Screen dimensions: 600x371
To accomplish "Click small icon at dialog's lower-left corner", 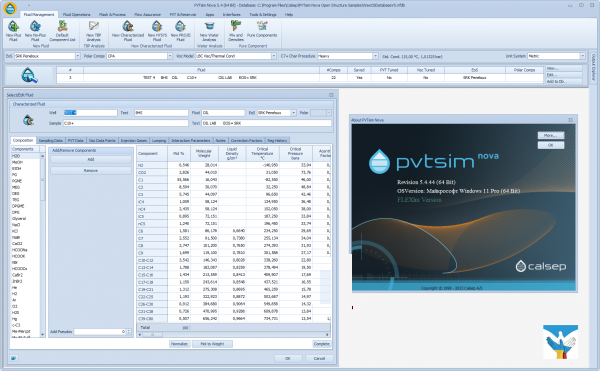I will click(14, 358).
